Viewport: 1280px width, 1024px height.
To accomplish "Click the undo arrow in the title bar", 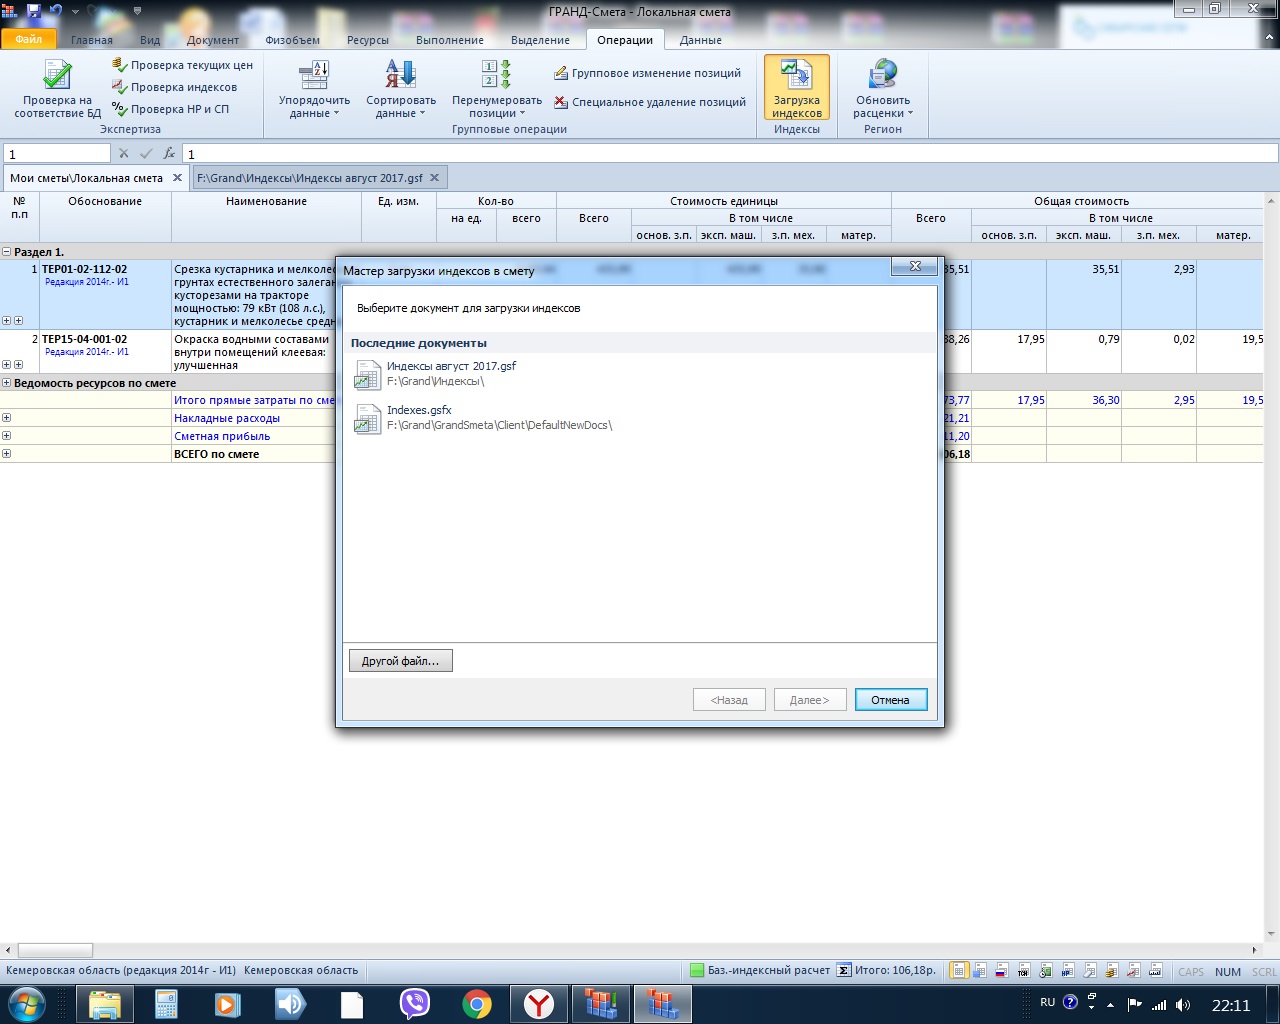I will coord(56,11).
